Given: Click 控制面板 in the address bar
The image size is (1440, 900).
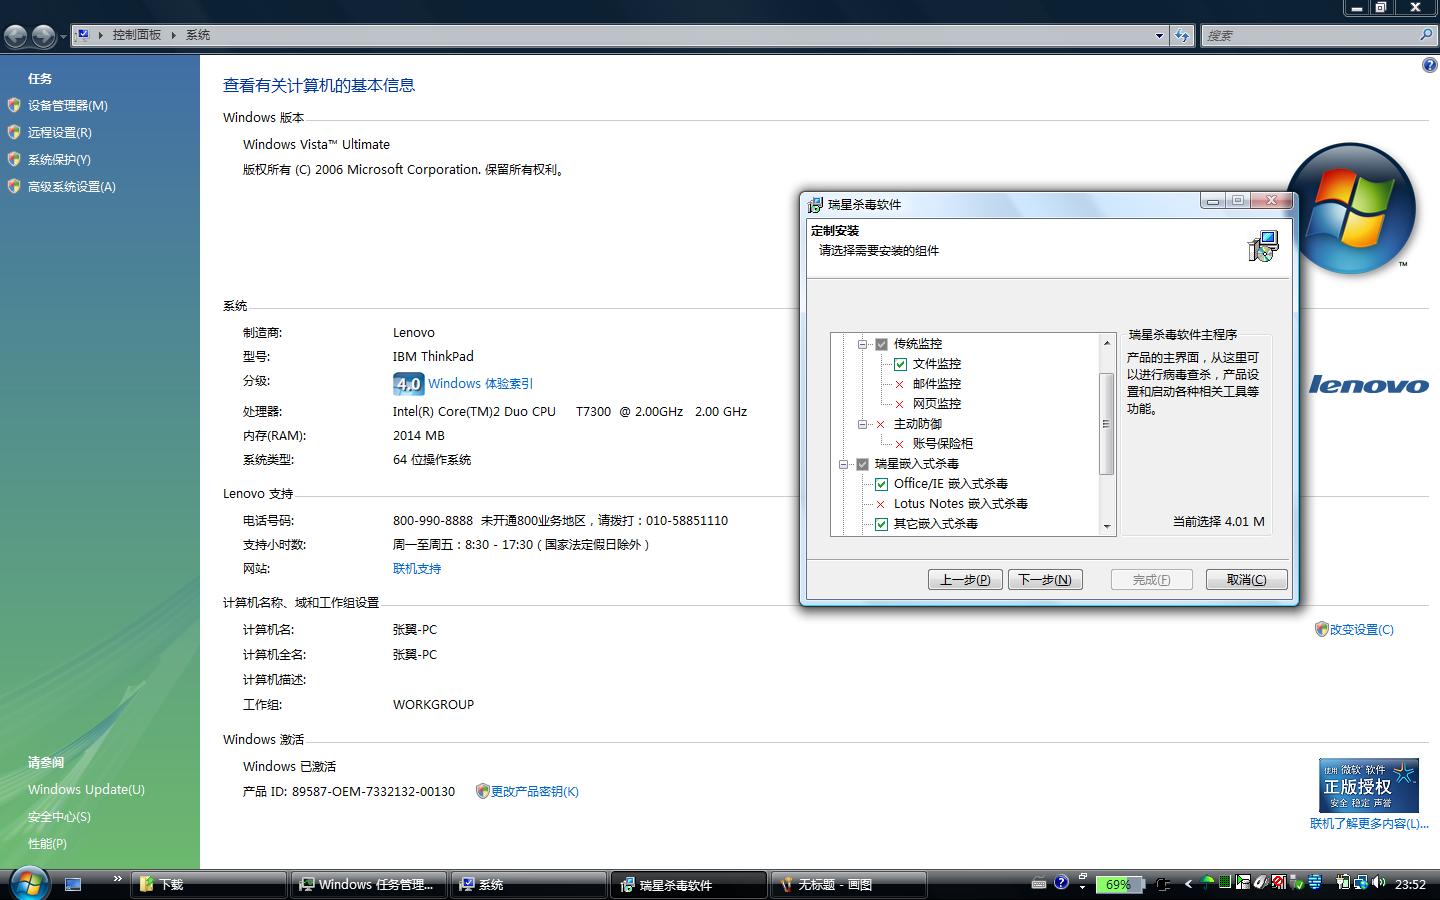Looking at the screenshot, I should point(136,35).
